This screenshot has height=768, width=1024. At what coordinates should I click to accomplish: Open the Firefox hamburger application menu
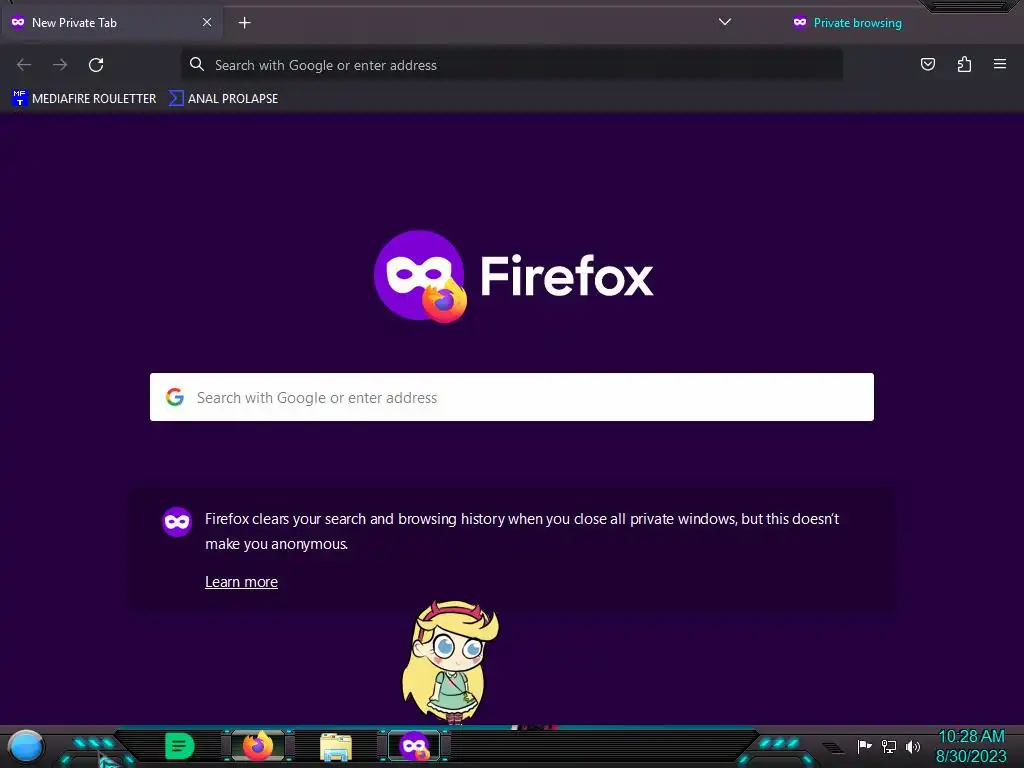999,64
